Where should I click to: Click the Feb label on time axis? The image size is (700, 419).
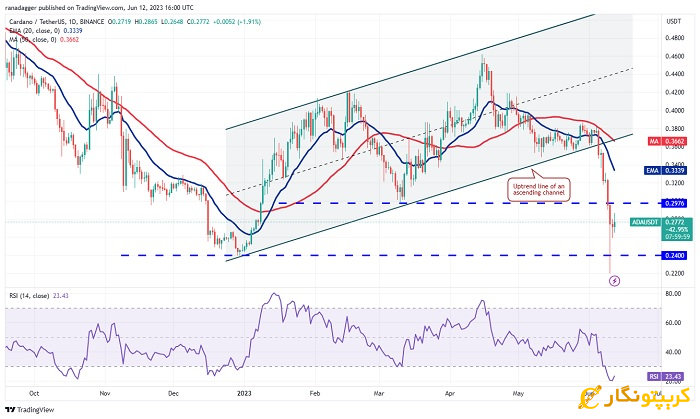pyautogui.click(x=315, y=394)
